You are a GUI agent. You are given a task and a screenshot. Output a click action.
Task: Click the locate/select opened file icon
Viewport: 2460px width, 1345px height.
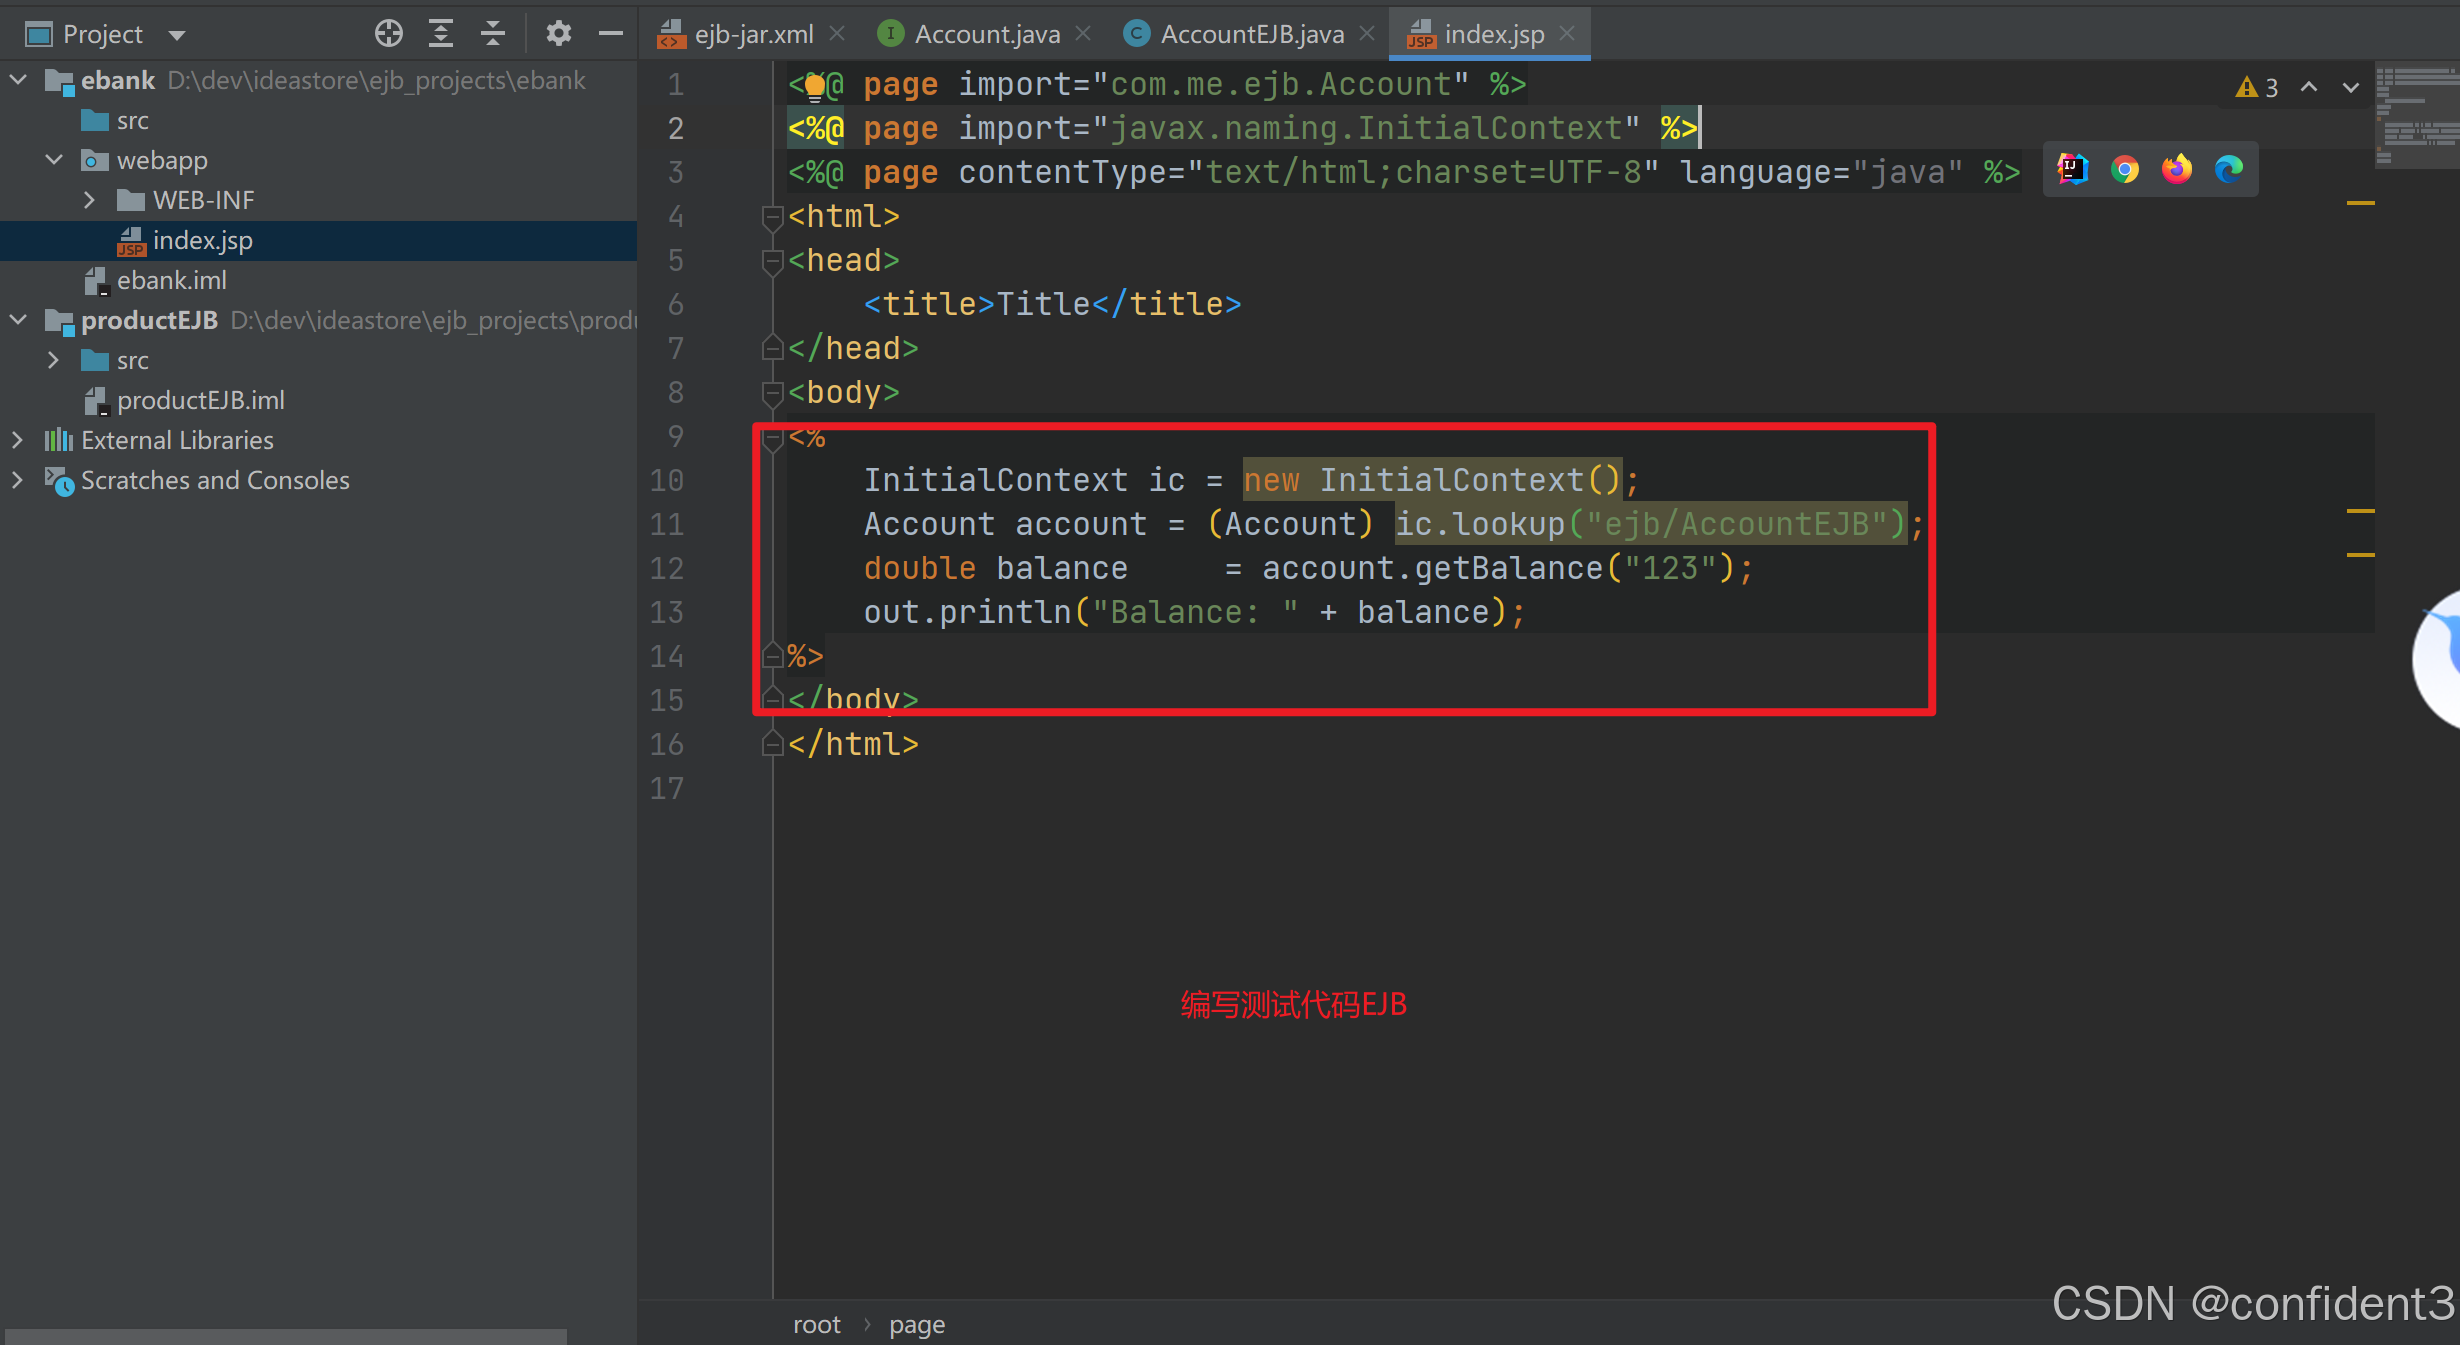[x=388, y=34]
